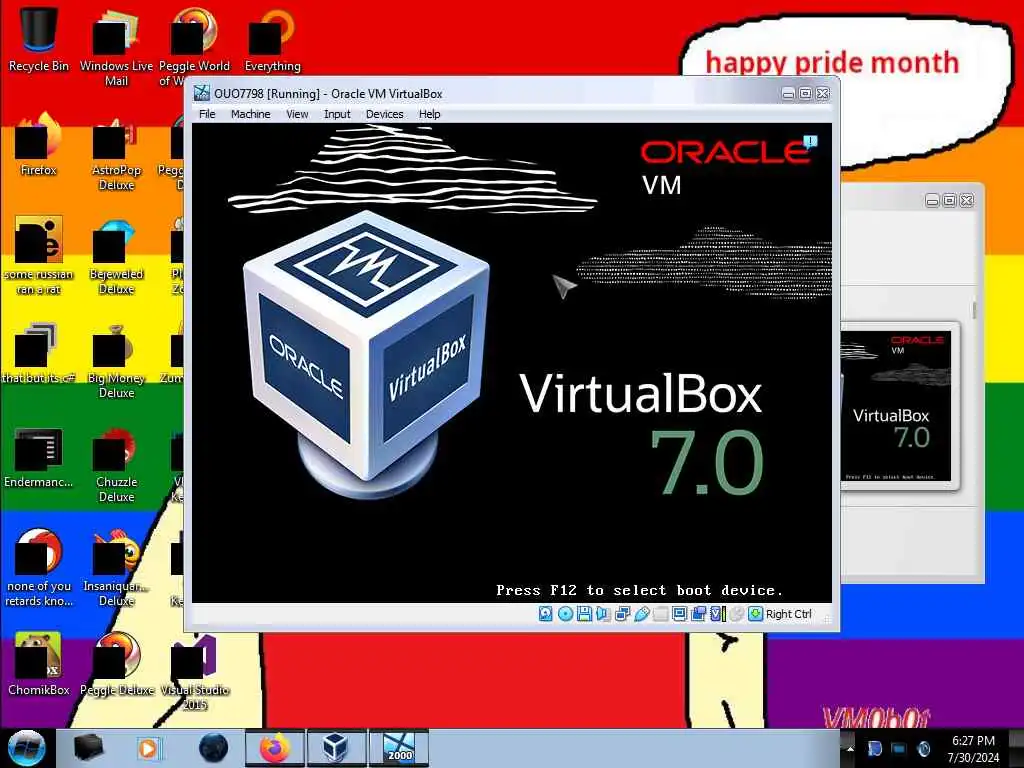Click the USB devices indicator icon
1024x768 pixels.
641,614
